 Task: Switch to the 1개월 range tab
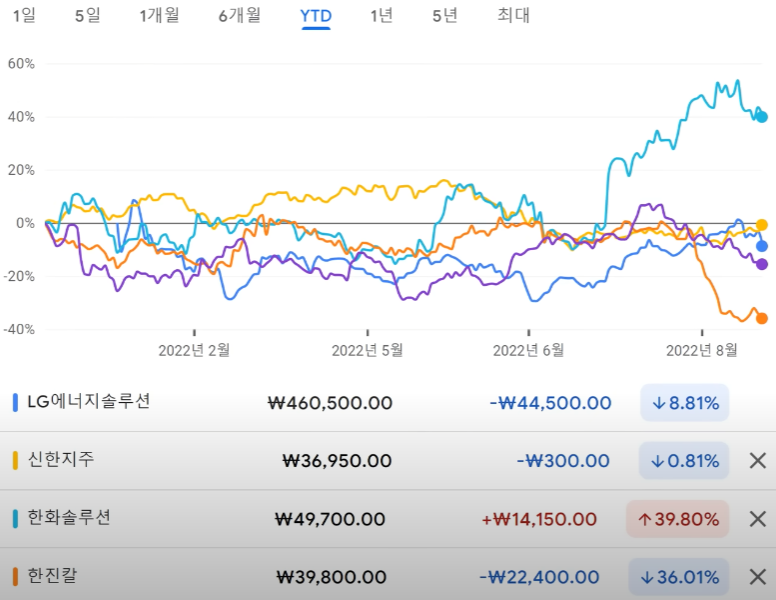pyautogui.click(x=159, y=15)
